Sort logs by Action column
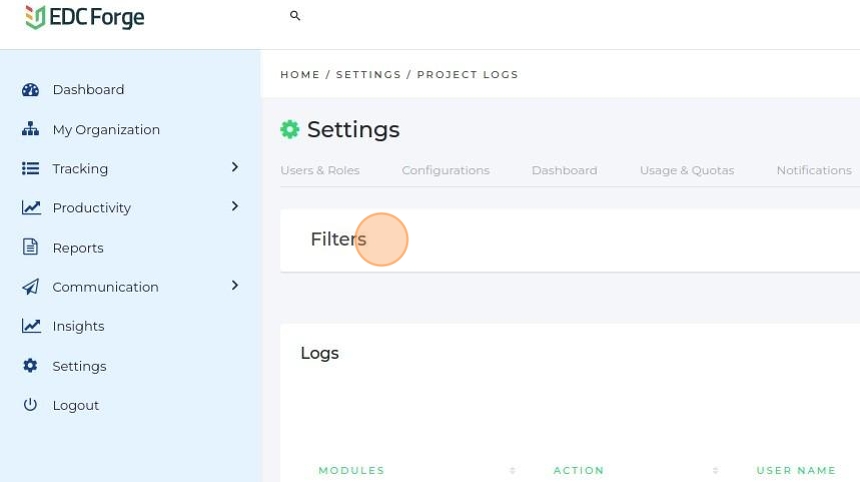The height and width of the screenshot is (482, 860). (x=715, y=470)
